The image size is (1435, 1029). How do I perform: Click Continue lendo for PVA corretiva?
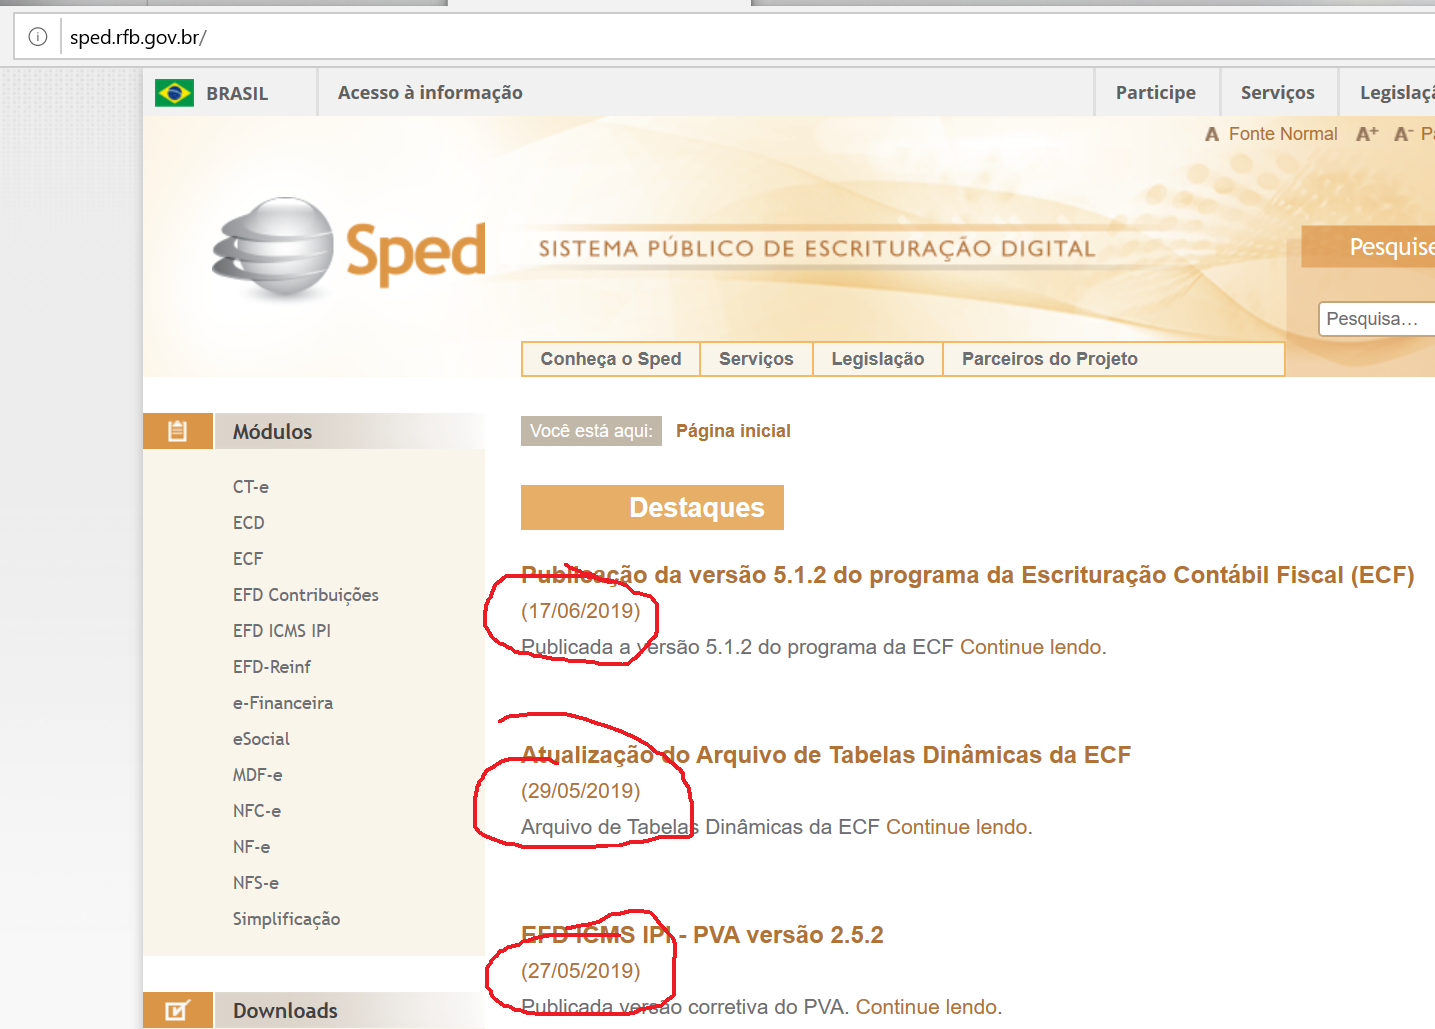pyautogui.click(x=926, y=1007)
